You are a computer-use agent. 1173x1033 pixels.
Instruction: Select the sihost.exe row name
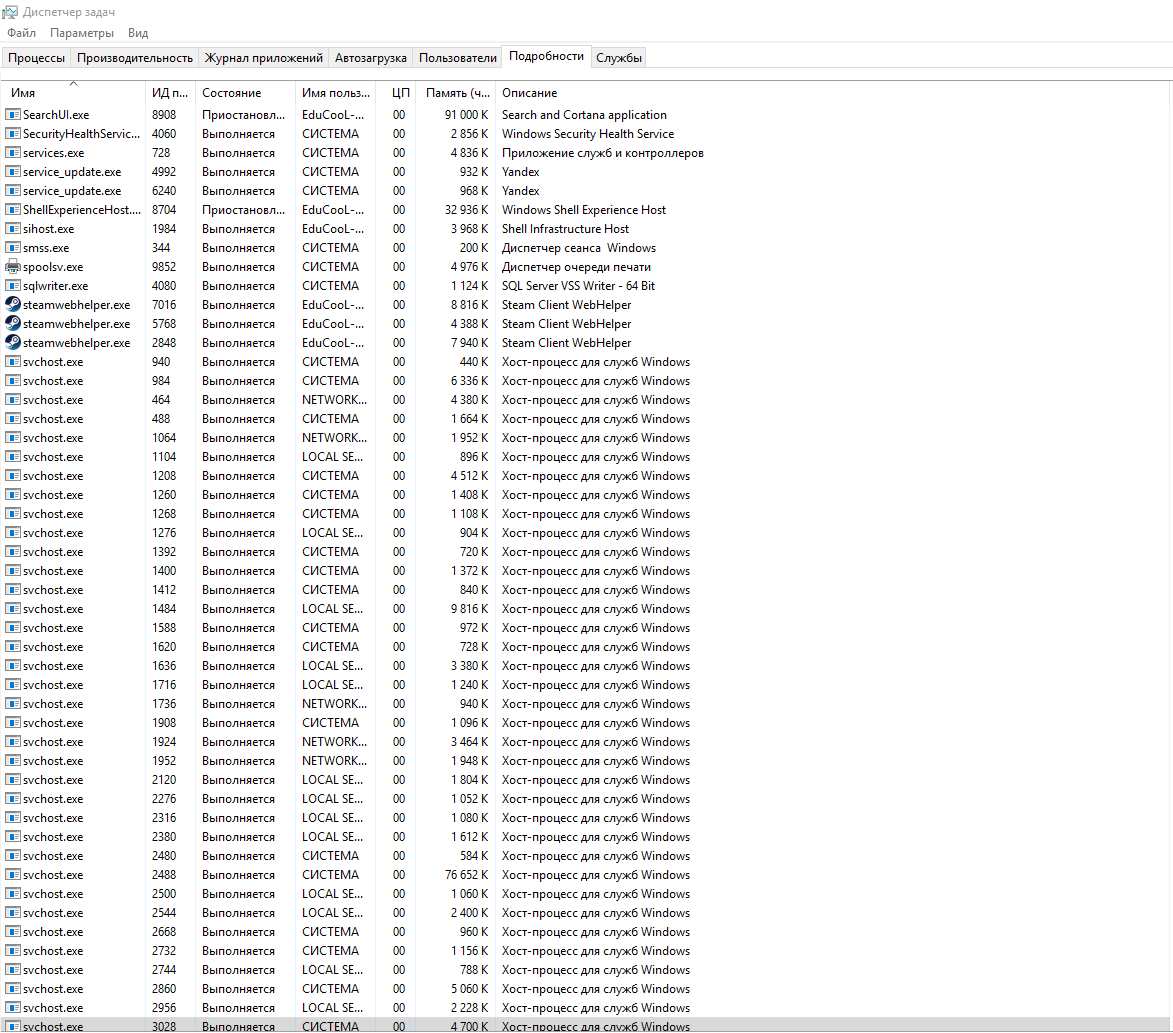click(x=49, y=229)
